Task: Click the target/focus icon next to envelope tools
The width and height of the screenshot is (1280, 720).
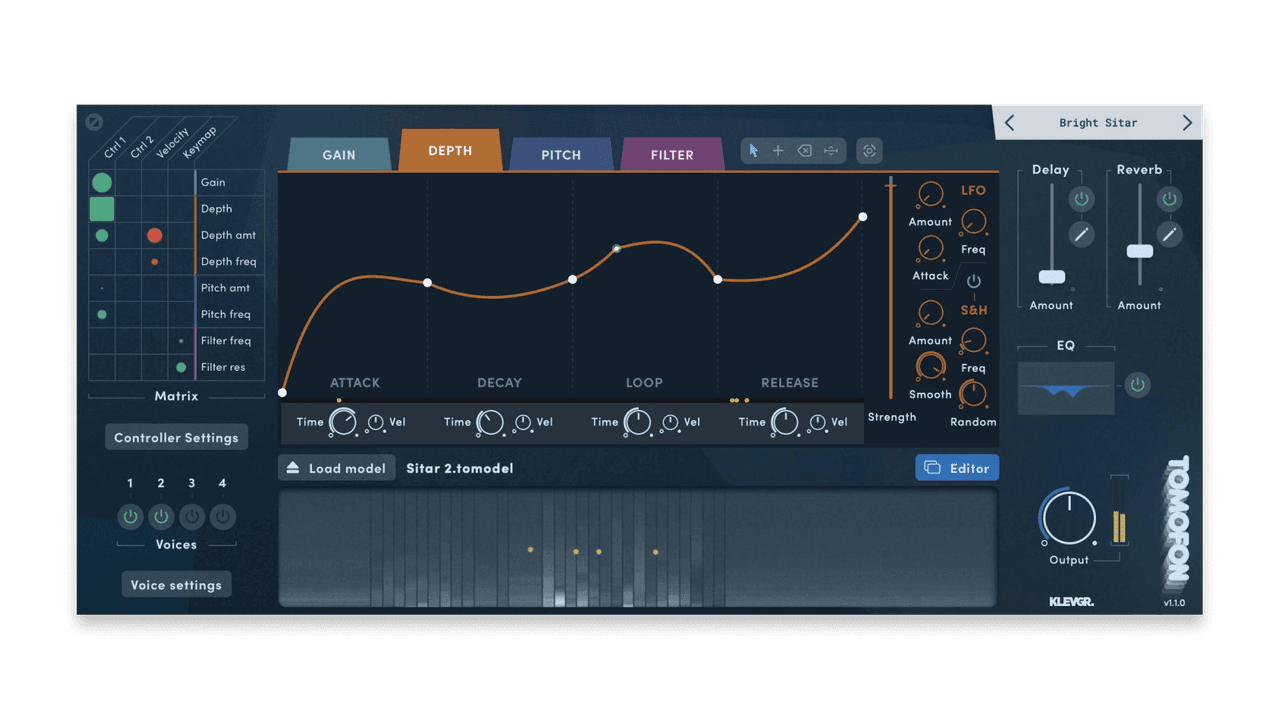Action: point(868,150)
